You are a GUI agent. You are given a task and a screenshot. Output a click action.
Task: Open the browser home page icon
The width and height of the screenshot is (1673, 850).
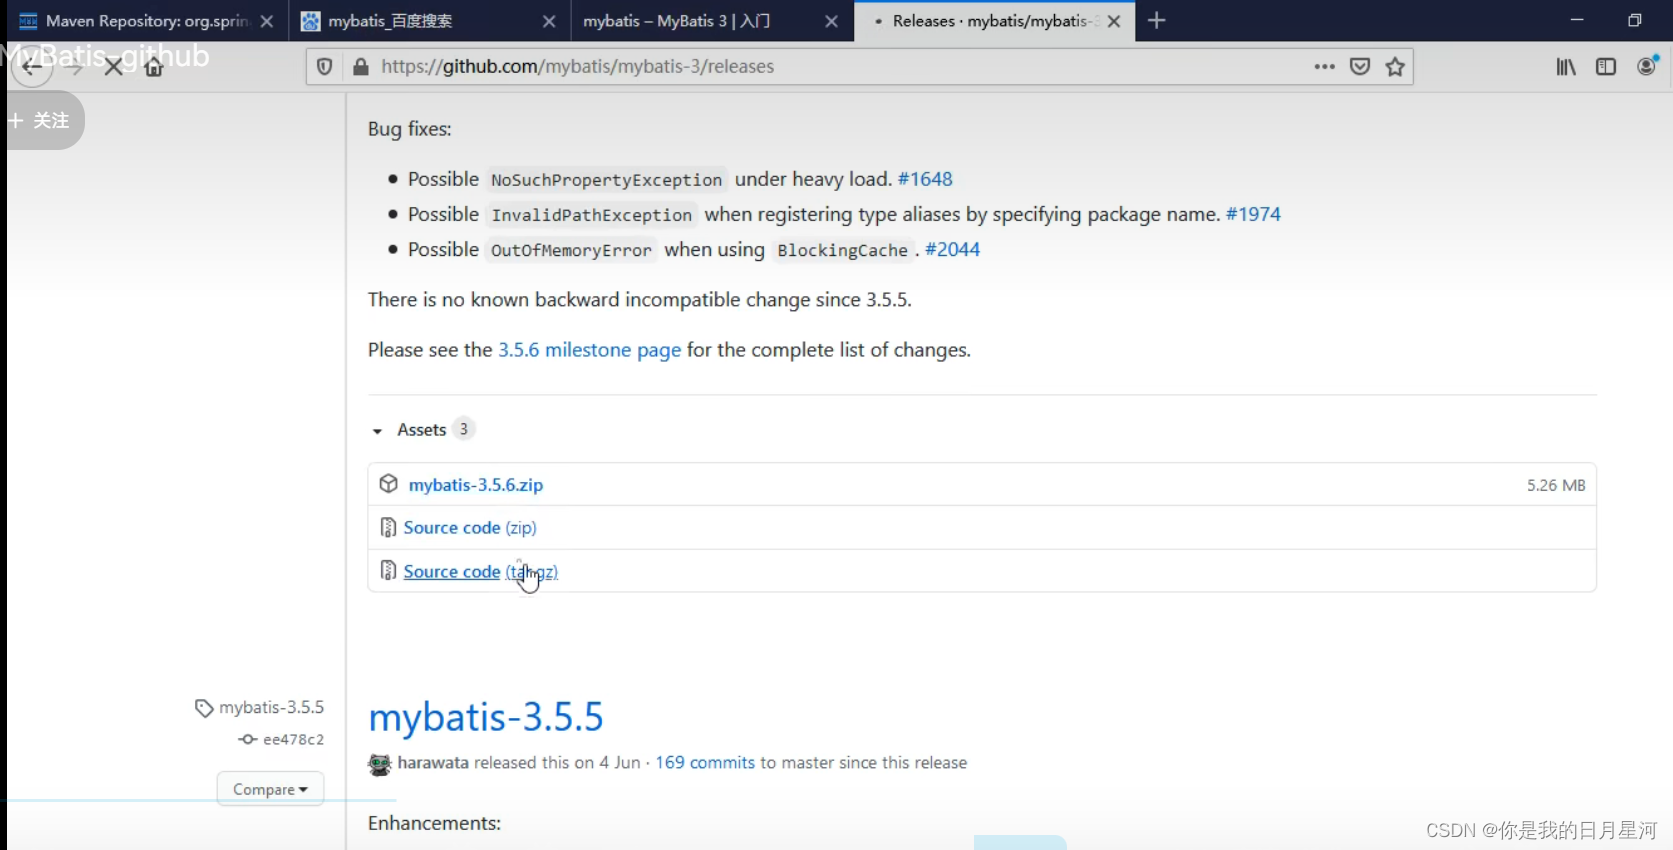coord(154,67)
